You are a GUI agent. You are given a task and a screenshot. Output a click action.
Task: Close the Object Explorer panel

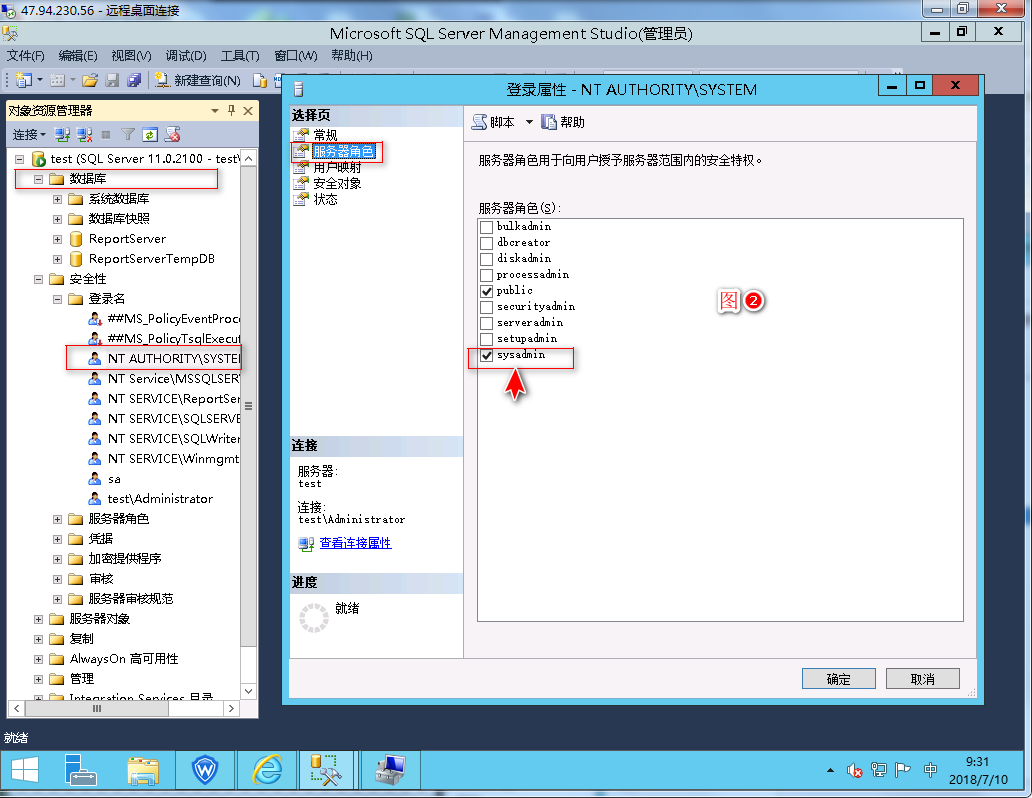248,111
